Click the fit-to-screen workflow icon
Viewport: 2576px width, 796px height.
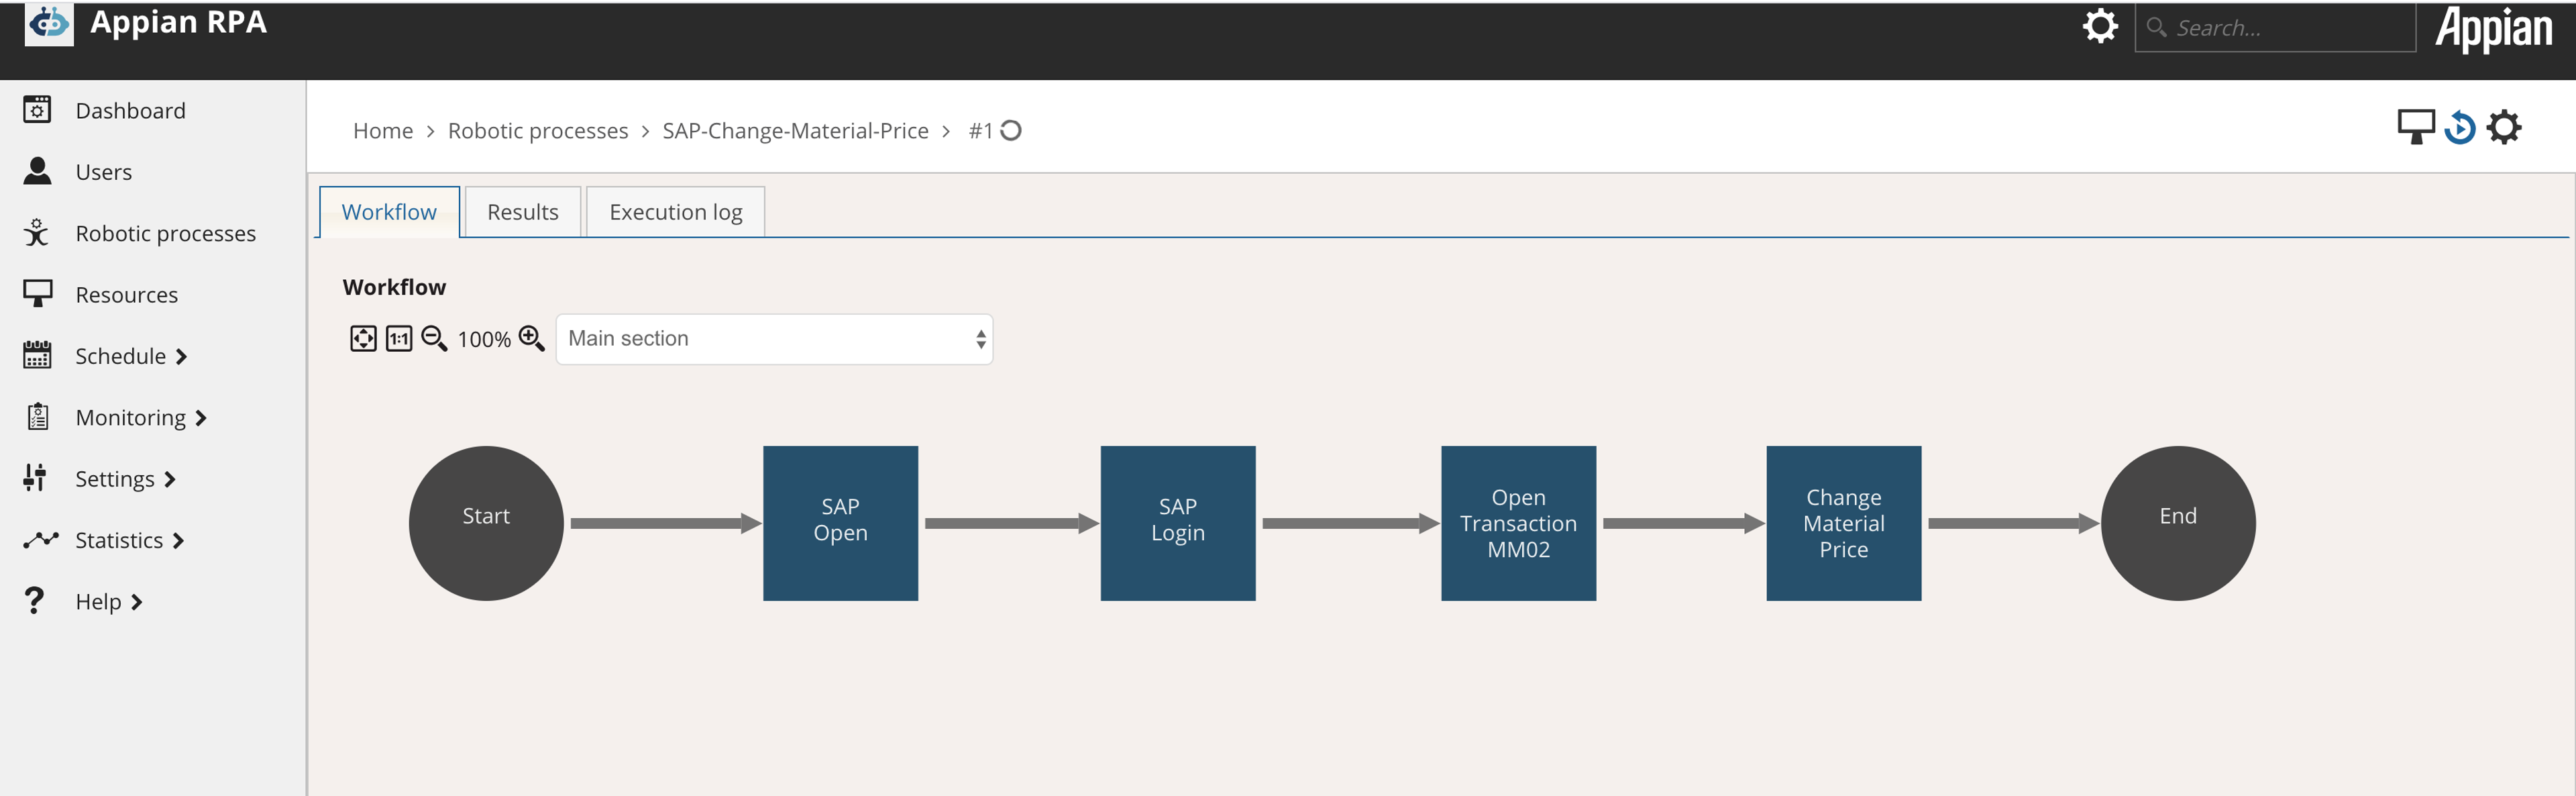point(363,339)
